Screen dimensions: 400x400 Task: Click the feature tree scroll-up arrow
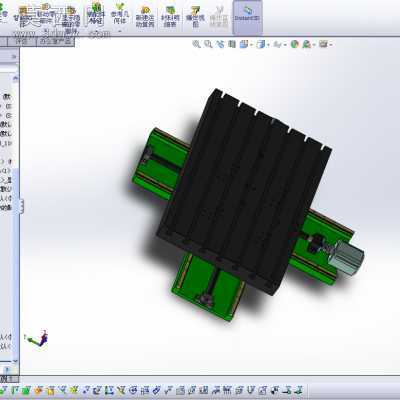(15, 78)
